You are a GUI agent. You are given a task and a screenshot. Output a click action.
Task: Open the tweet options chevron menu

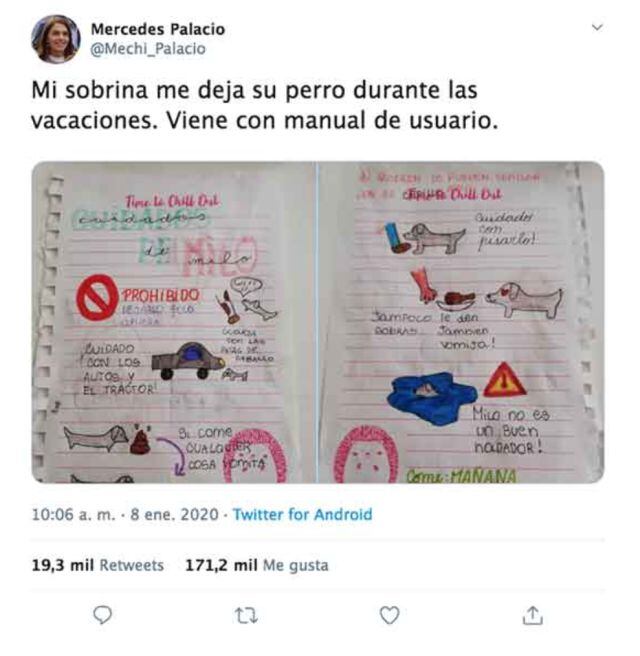[597, 28]
